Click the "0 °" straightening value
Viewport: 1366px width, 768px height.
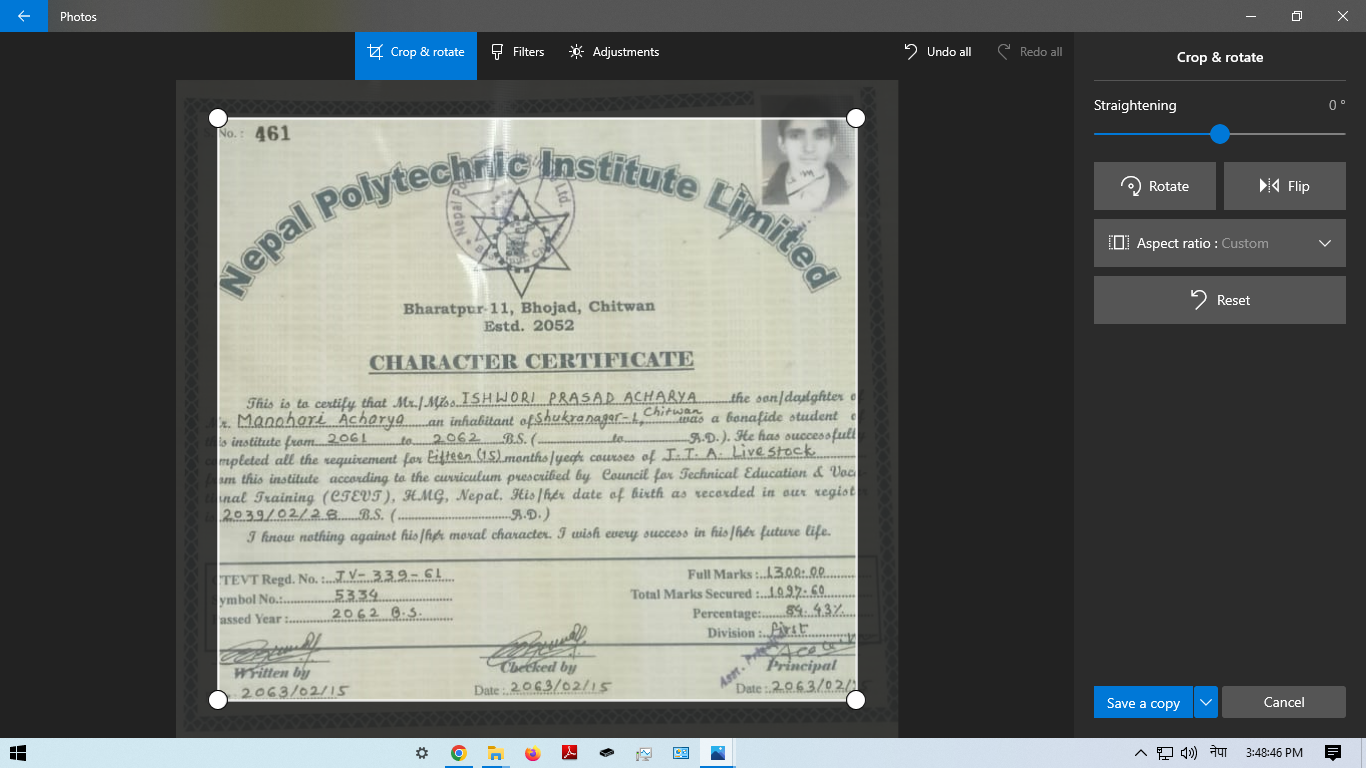(1337, 105)
